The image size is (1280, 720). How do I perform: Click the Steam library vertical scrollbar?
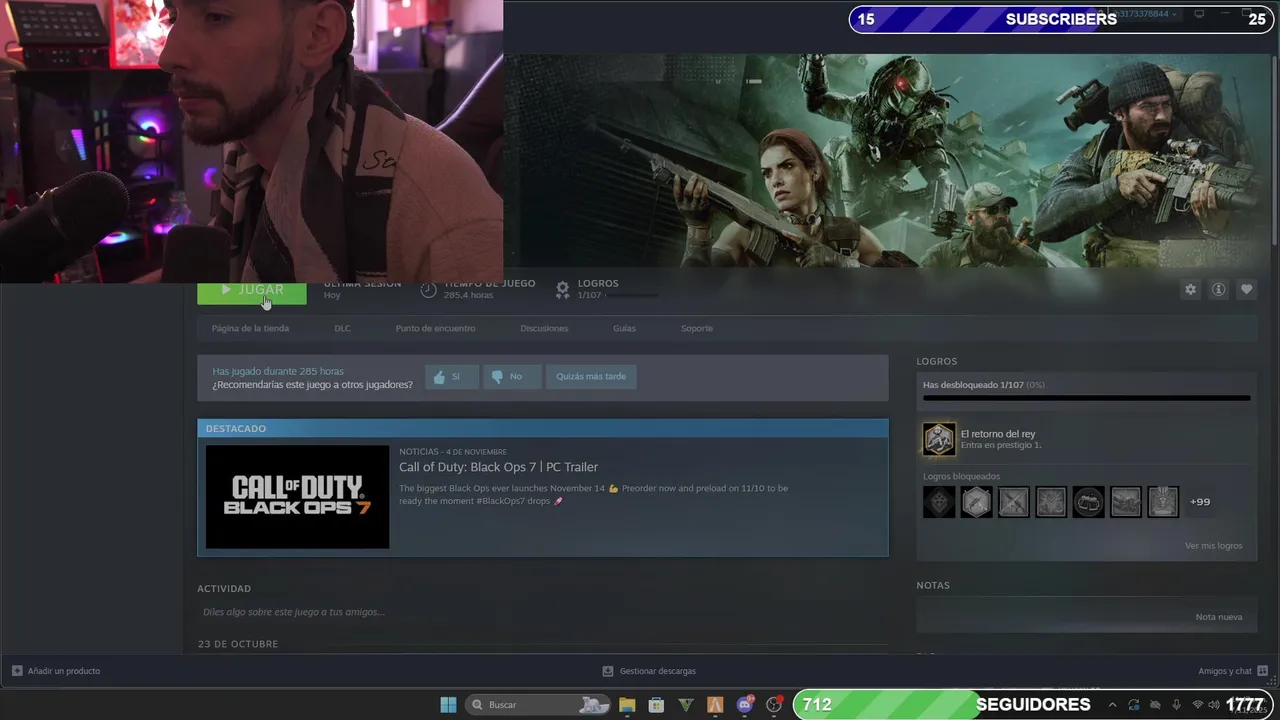click(x=1274, y=150)
